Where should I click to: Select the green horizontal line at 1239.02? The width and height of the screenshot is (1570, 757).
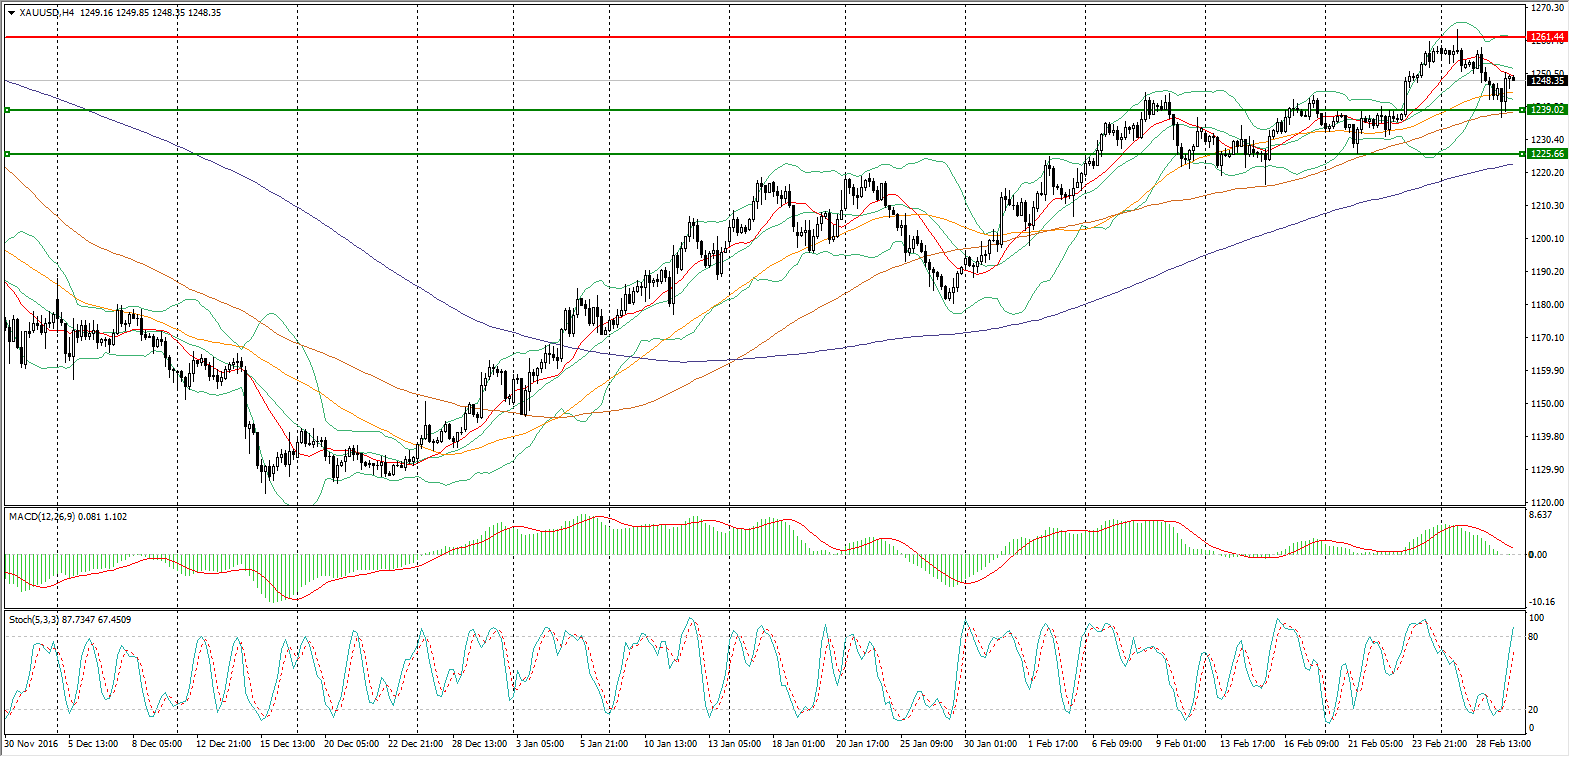tap(765, 110)
